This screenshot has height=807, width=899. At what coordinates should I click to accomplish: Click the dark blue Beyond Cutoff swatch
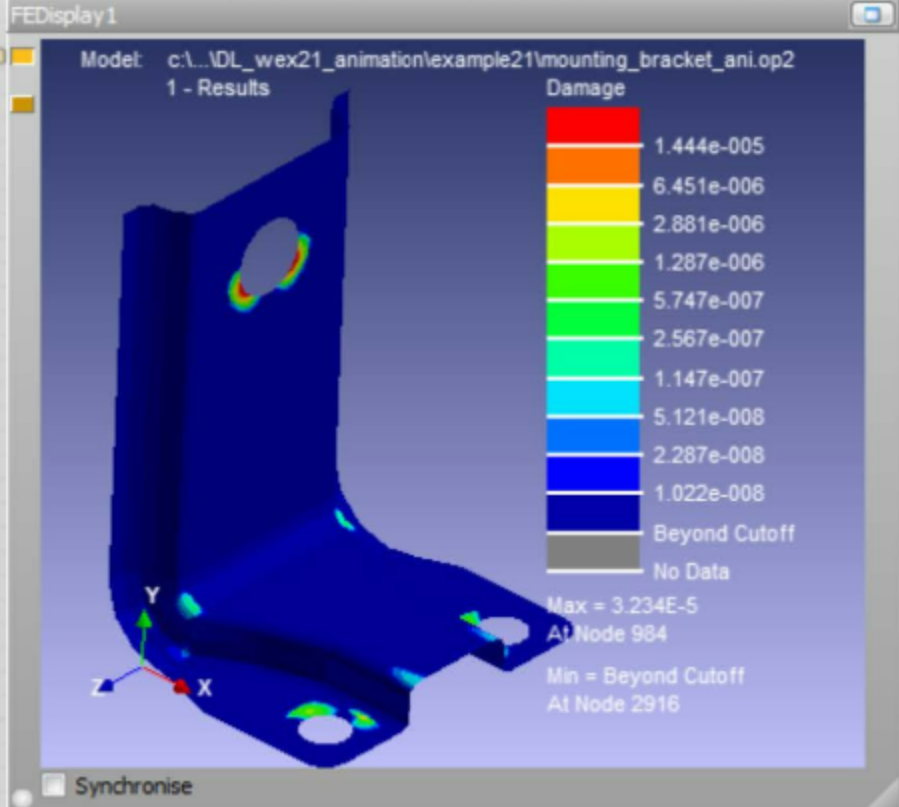coord(592,513)
